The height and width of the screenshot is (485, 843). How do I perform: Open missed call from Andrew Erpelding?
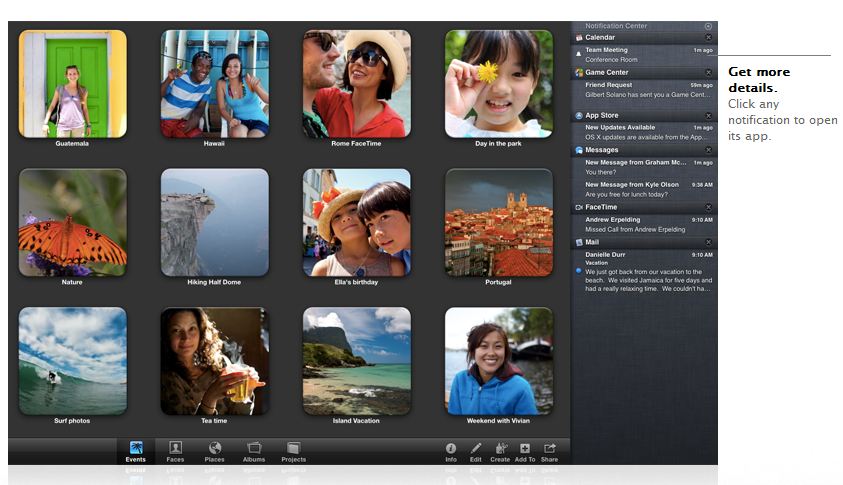point(644,224)
